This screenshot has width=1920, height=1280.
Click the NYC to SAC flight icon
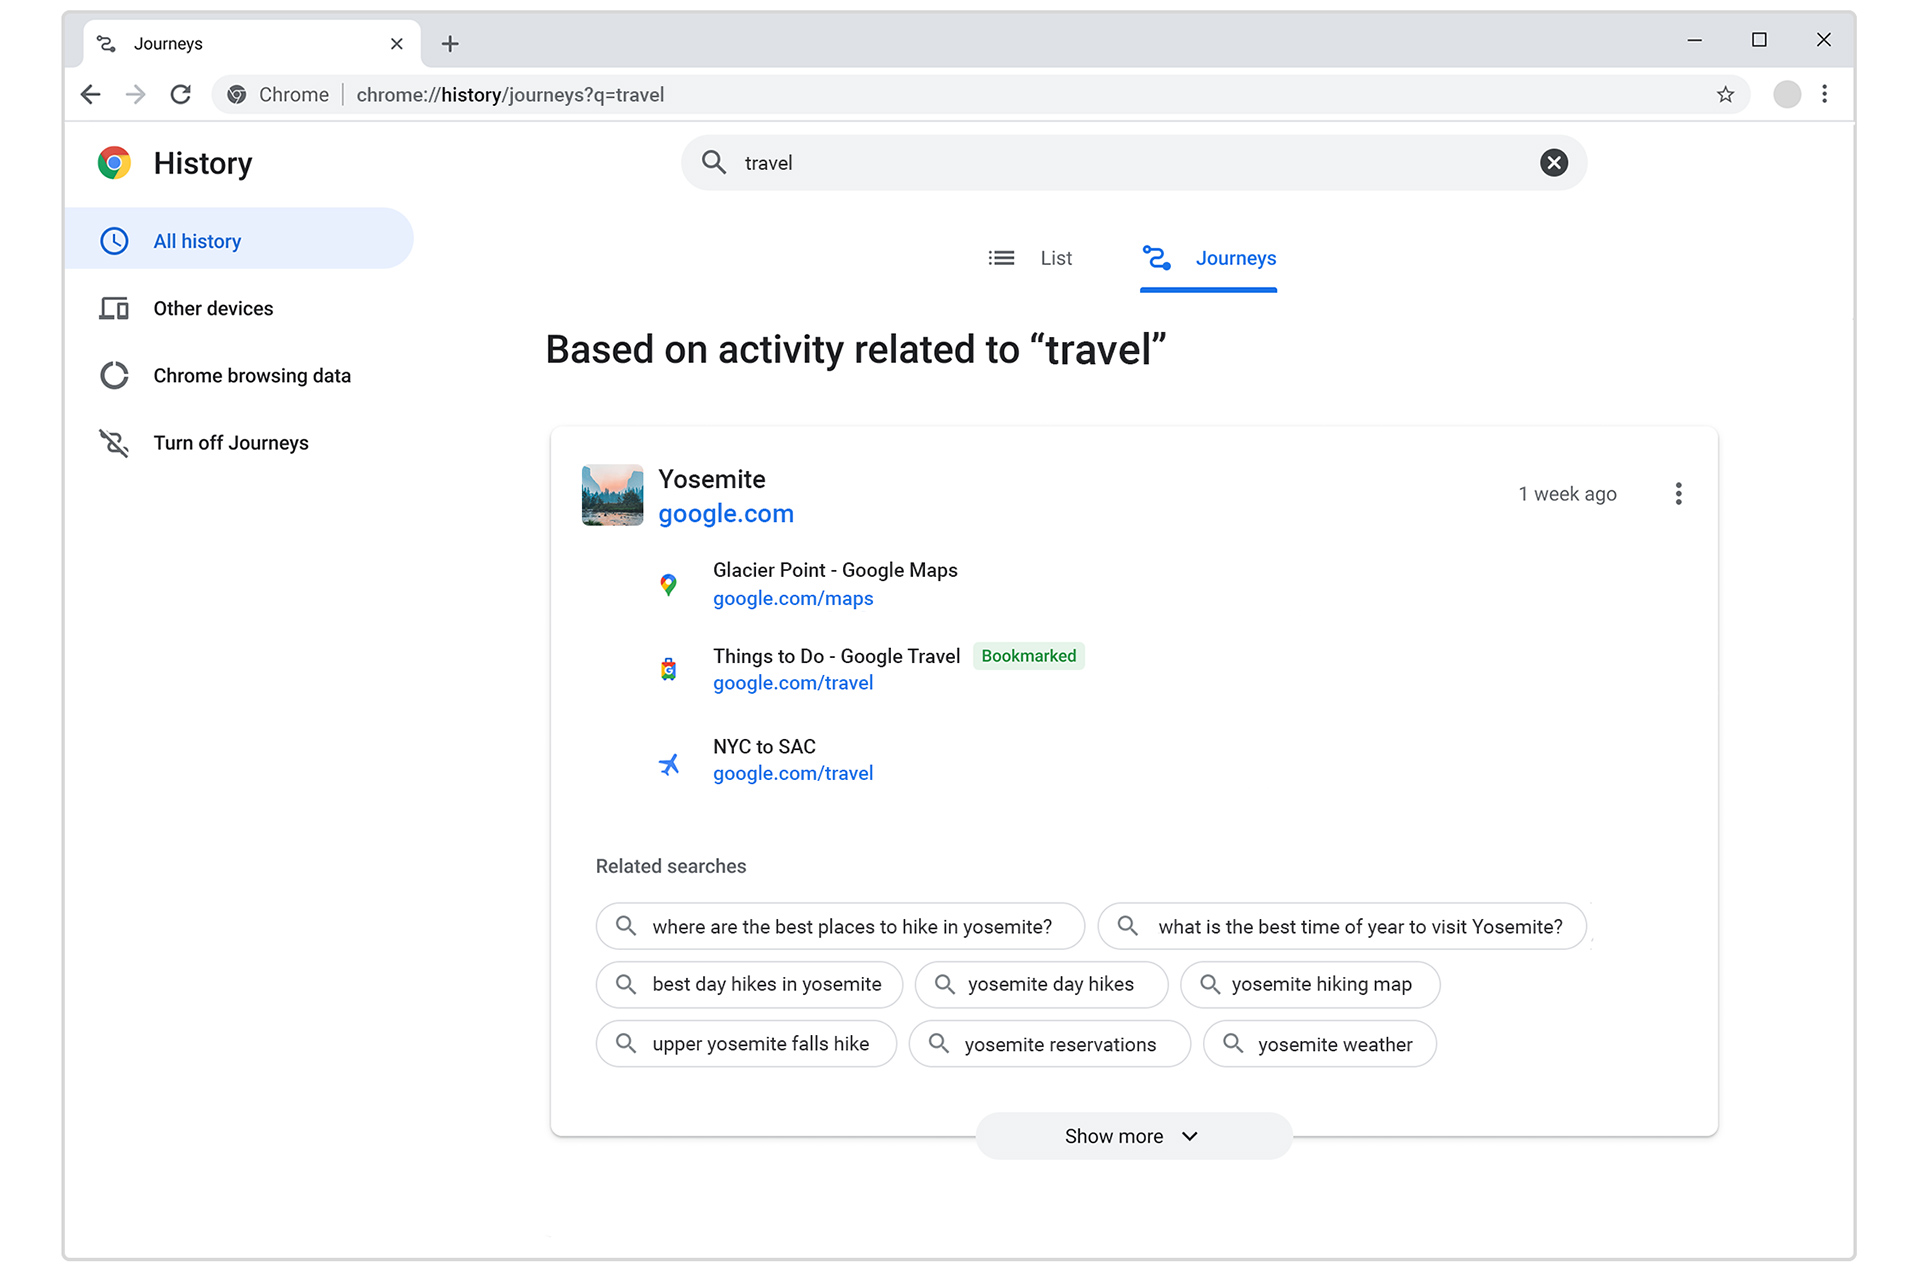pos(669,760)
